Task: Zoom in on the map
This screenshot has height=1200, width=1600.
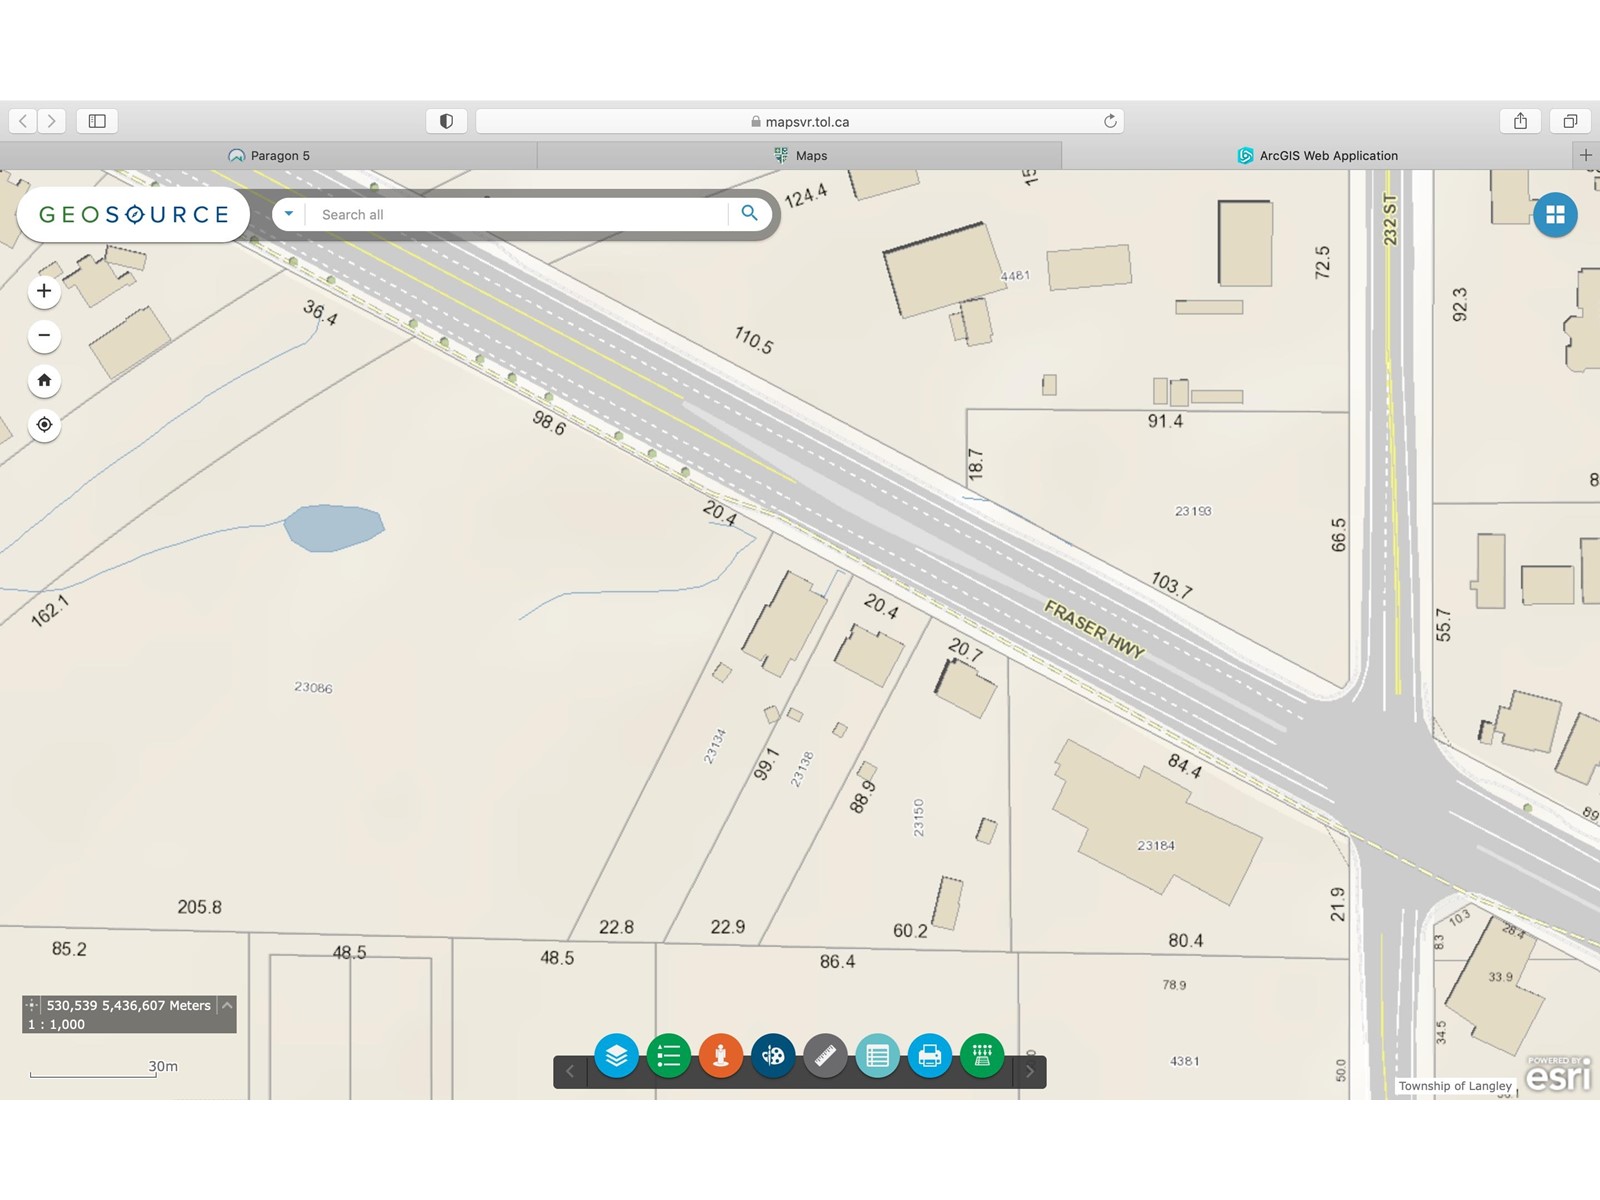Action: click(44, 291)
